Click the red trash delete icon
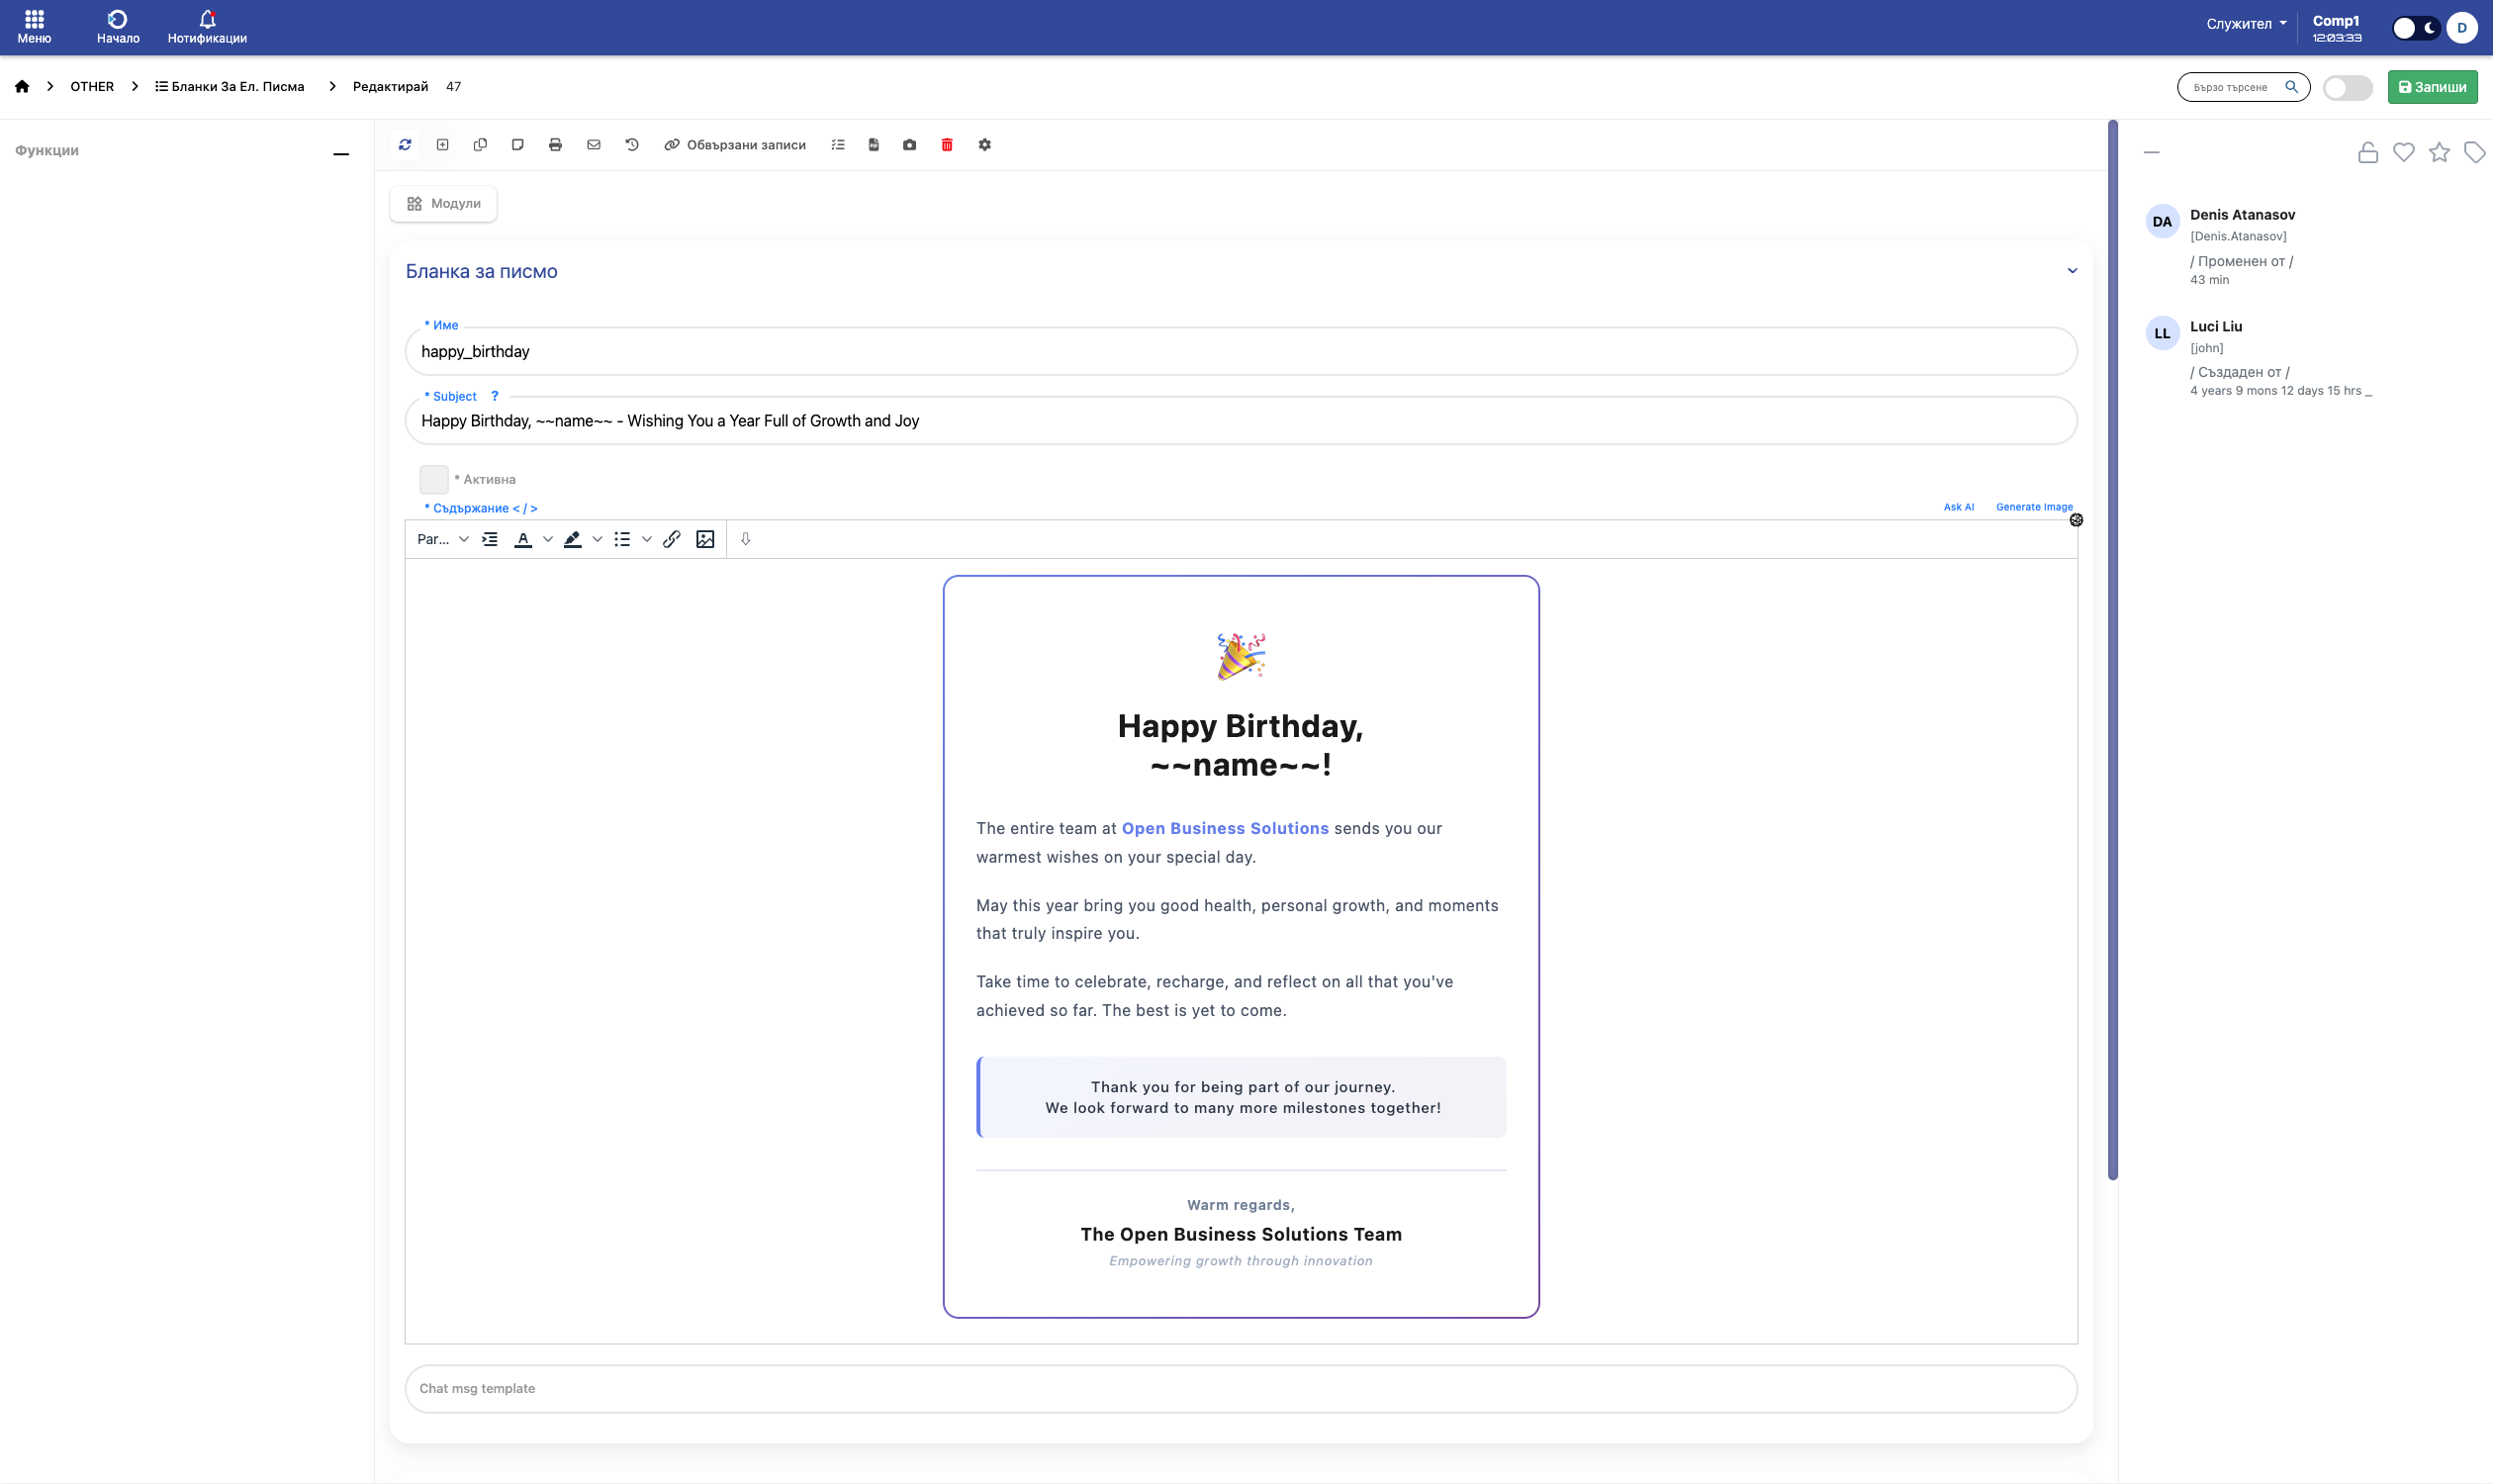2493x1484 pixels. (947, 145)
